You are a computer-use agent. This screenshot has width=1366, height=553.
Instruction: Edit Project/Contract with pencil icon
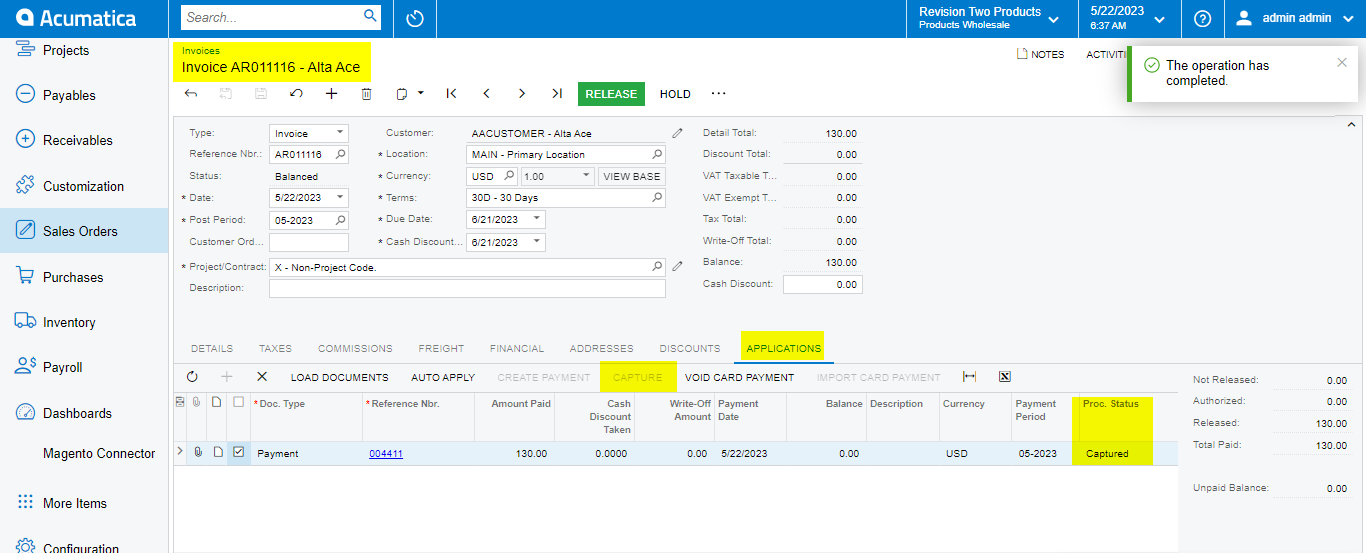677,266
